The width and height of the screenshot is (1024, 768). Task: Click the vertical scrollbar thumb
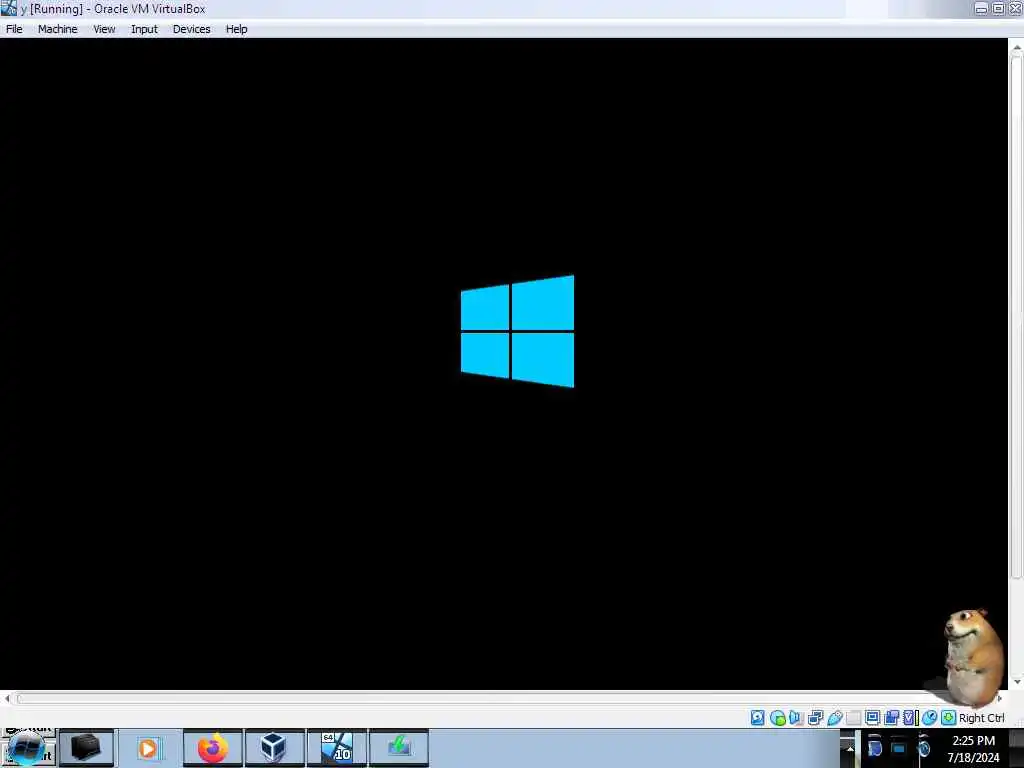click(1016, 317)
